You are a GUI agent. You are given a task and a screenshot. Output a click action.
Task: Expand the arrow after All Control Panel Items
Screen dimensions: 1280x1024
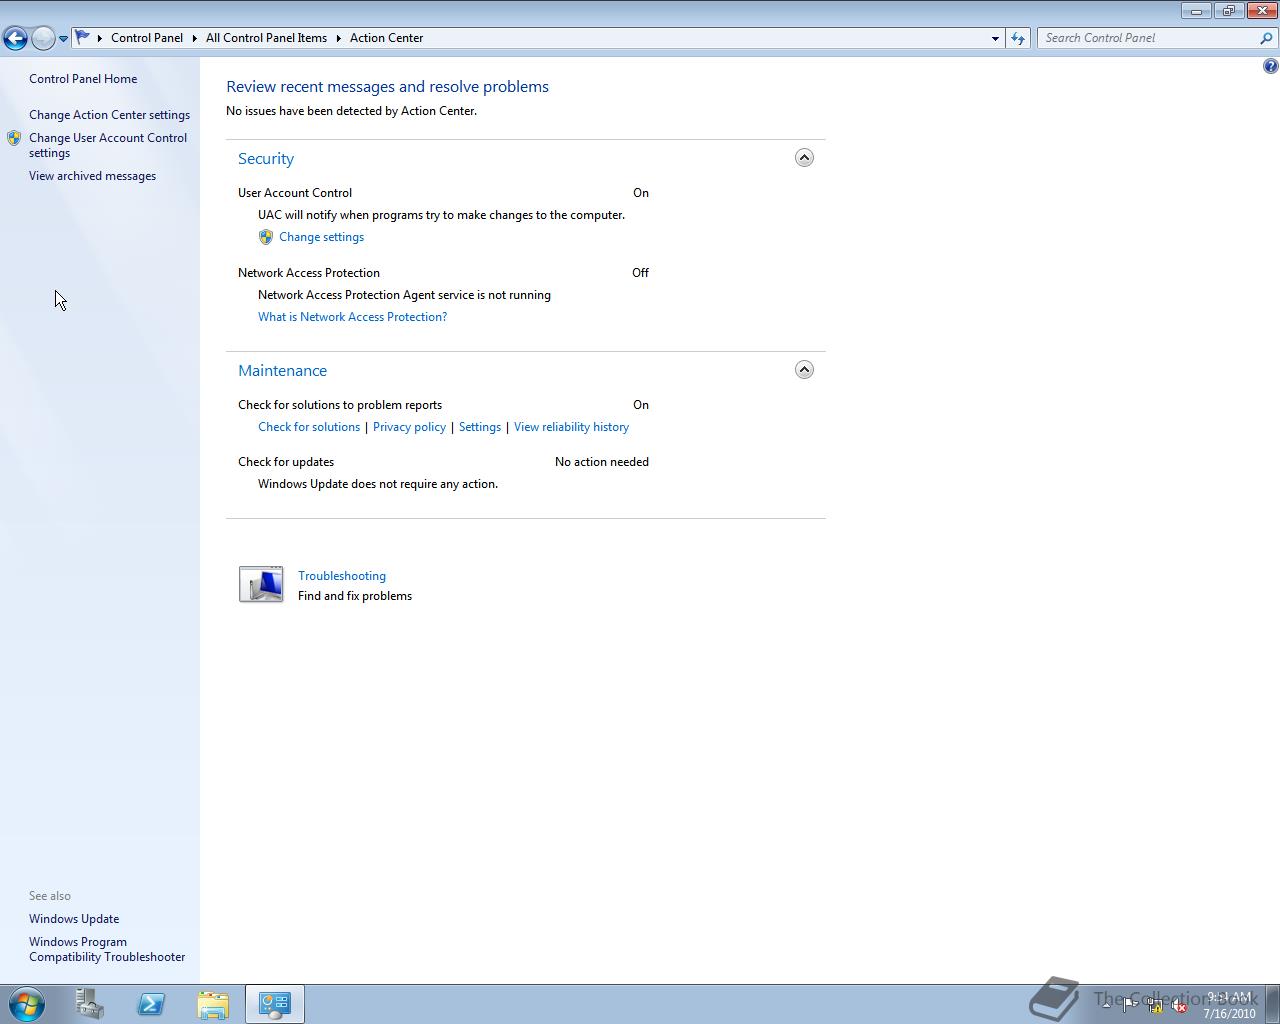pos(339,38)
